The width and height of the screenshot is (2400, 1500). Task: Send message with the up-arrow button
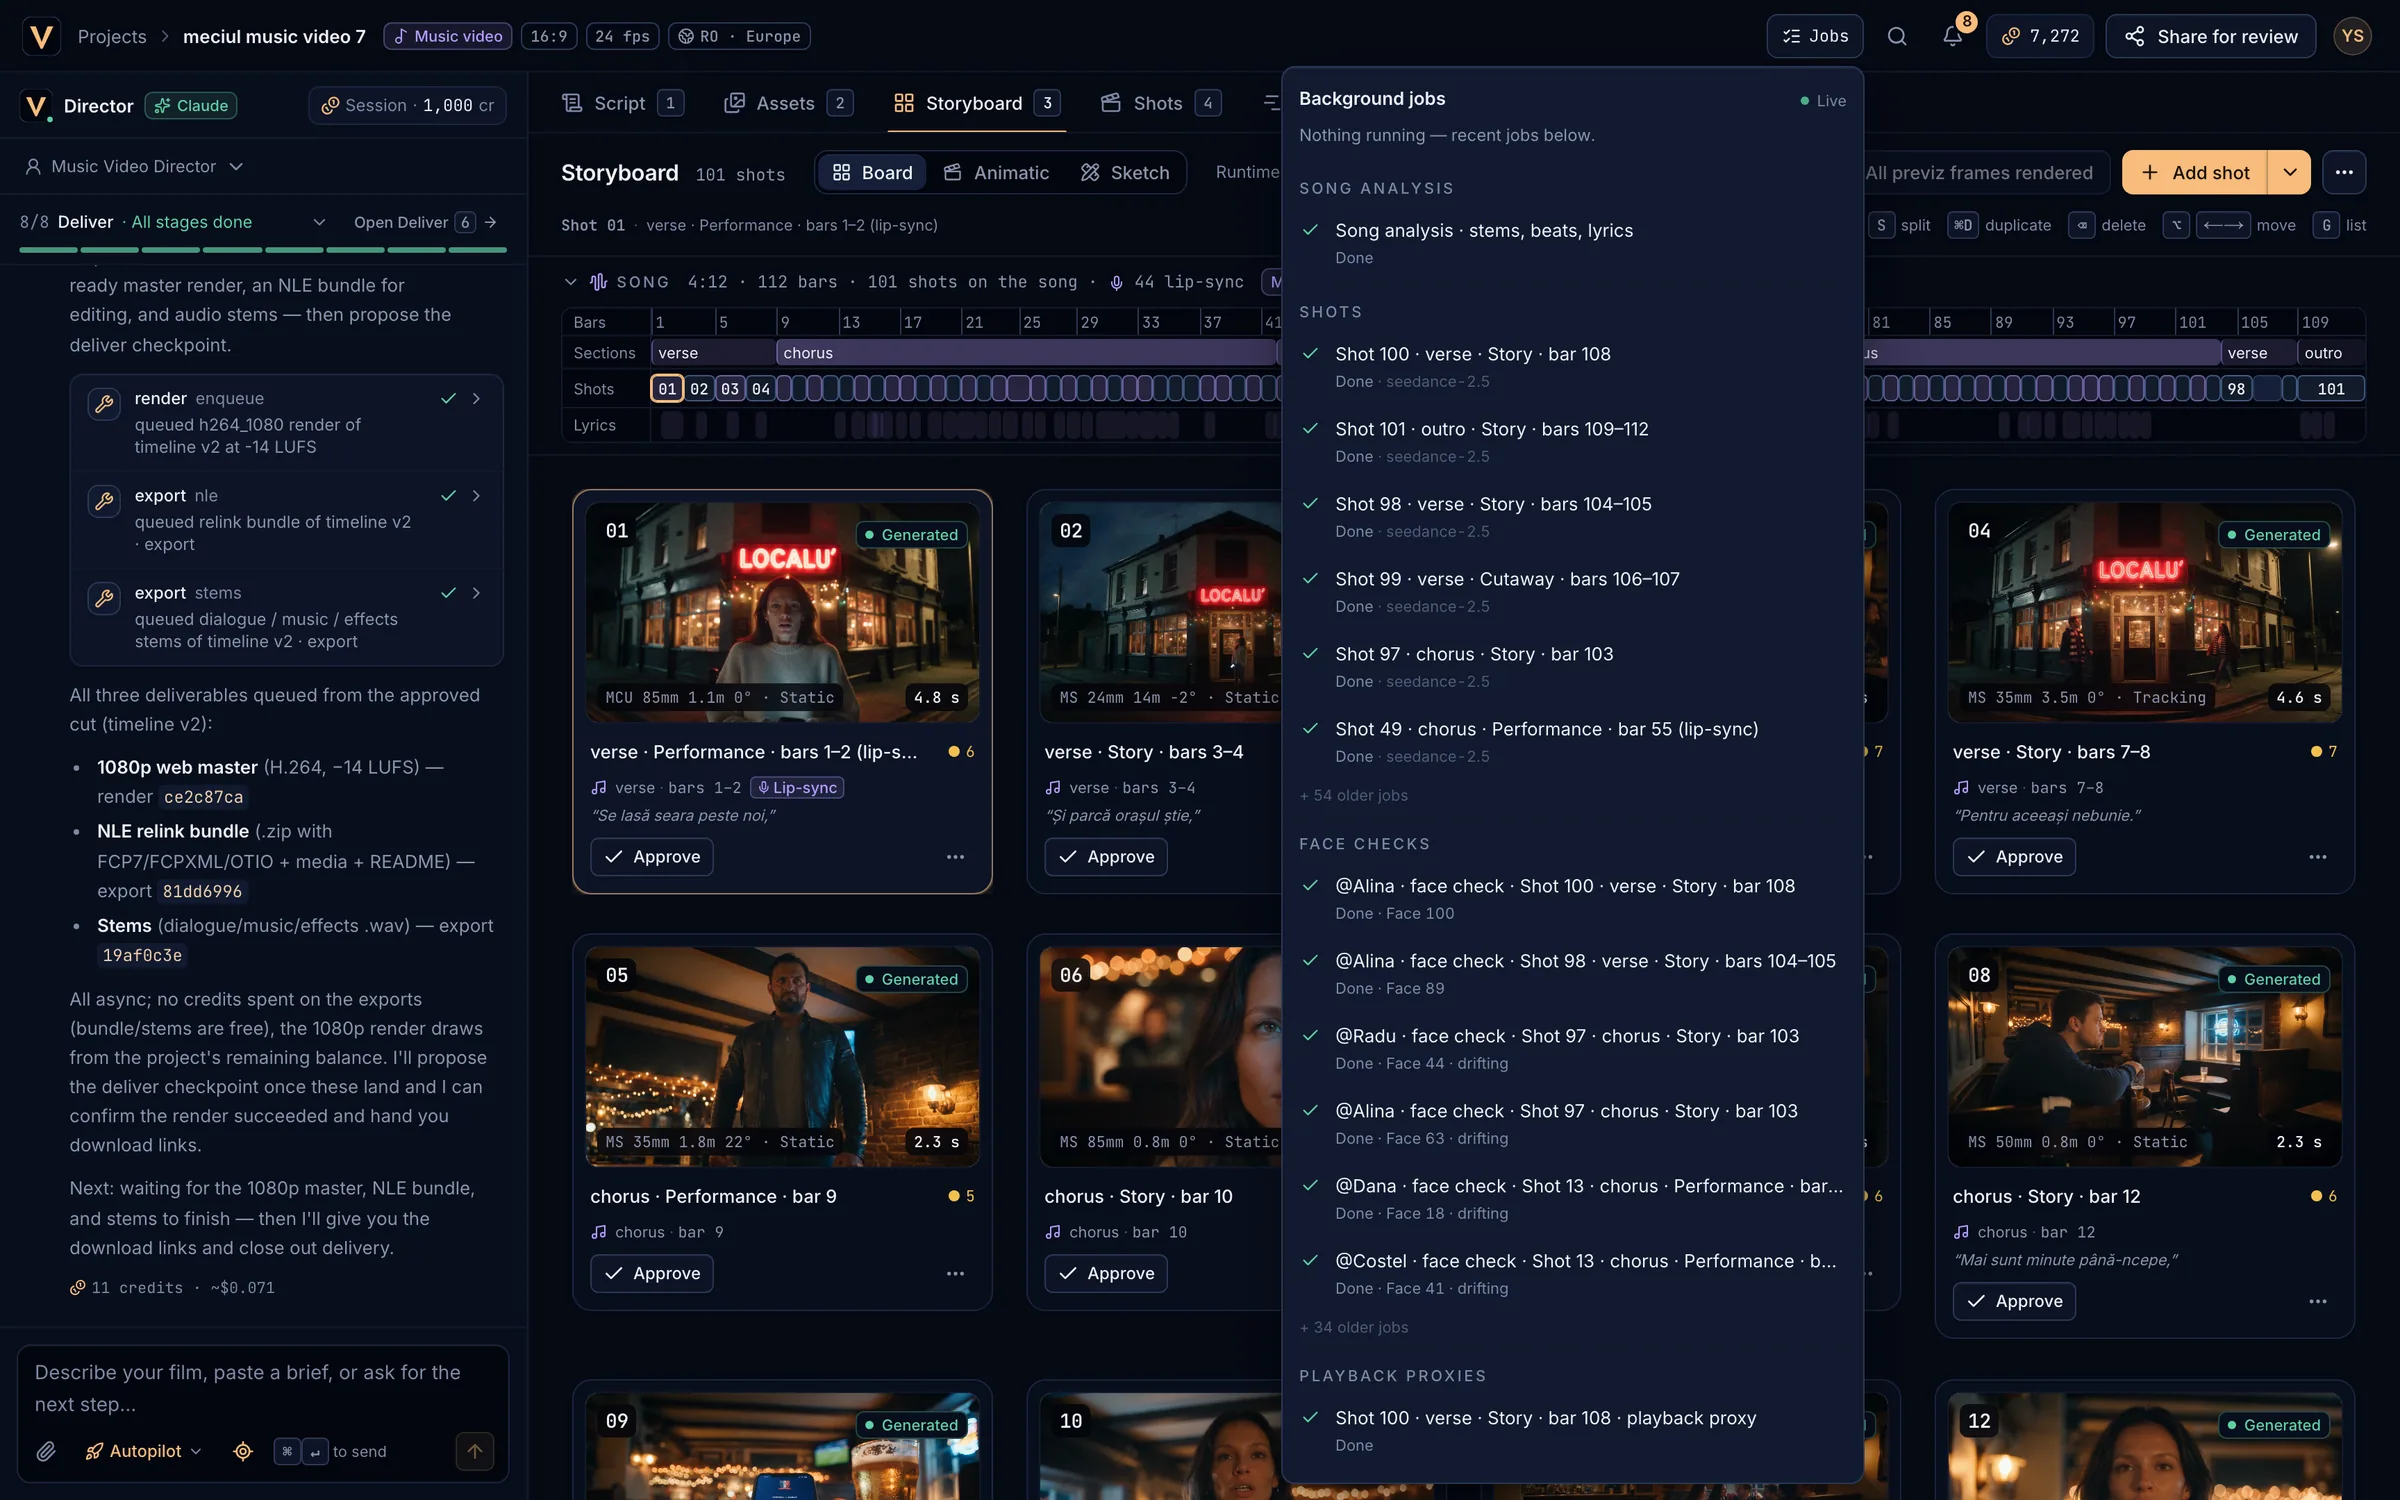point(475,1451)
